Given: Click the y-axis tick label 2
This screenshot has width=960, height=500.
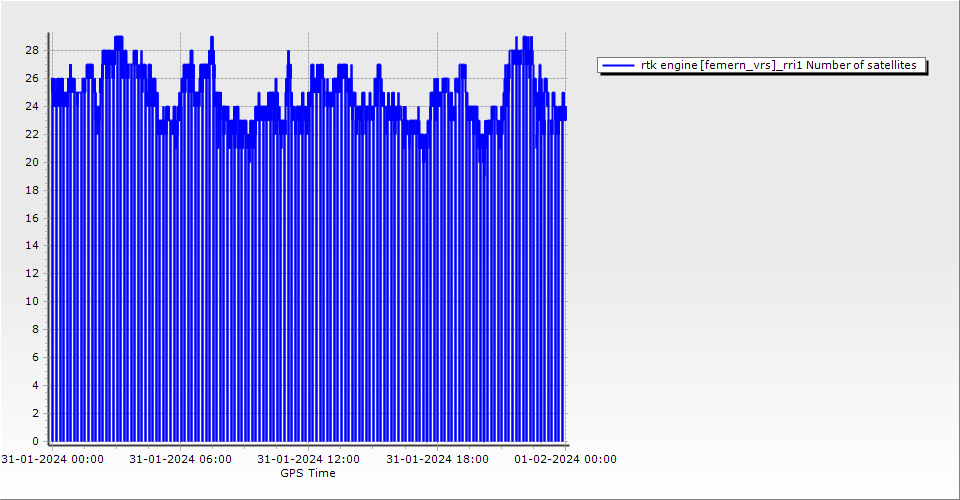Looking at the screenshot, I should click(35, 413).
